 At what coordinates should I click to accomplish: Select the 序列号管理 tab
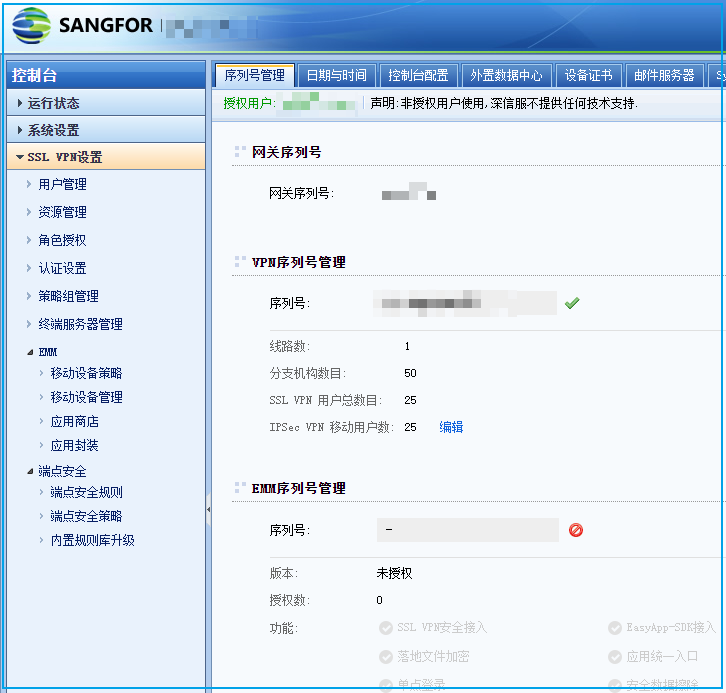254,75
